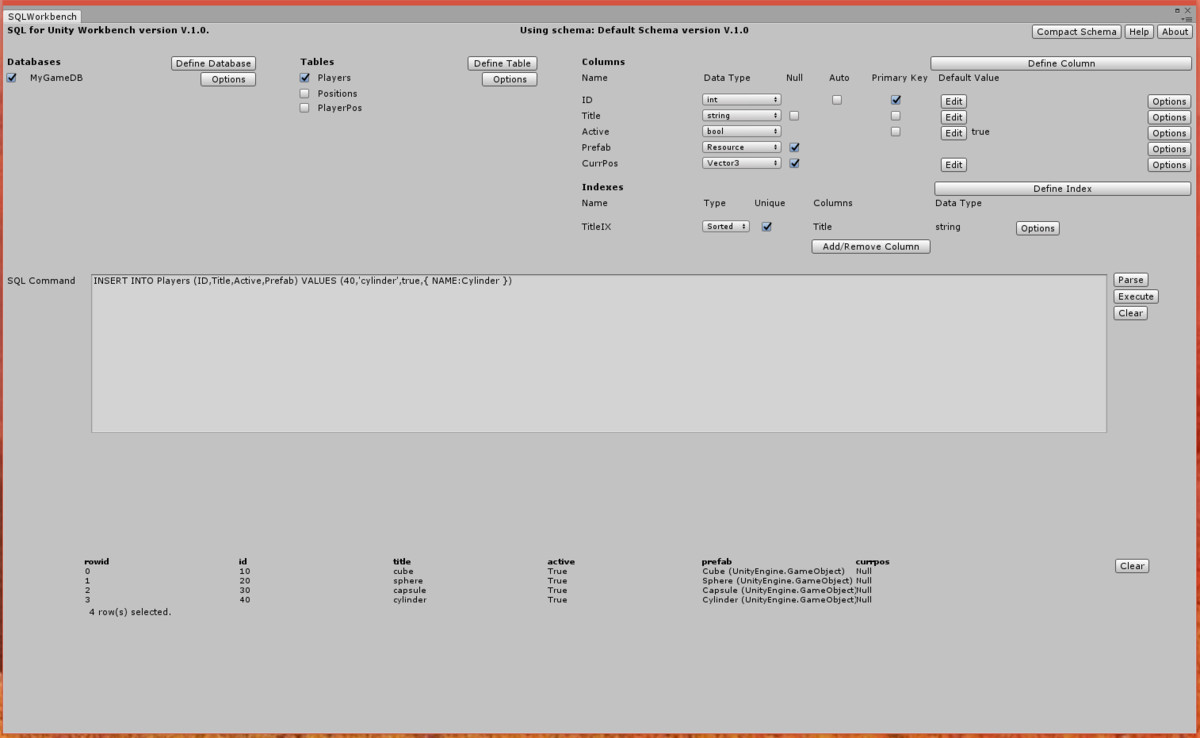Screen dimensions: 1200x738
Task: Select the SQLWorkbench tab
Action: click(43, 17)
